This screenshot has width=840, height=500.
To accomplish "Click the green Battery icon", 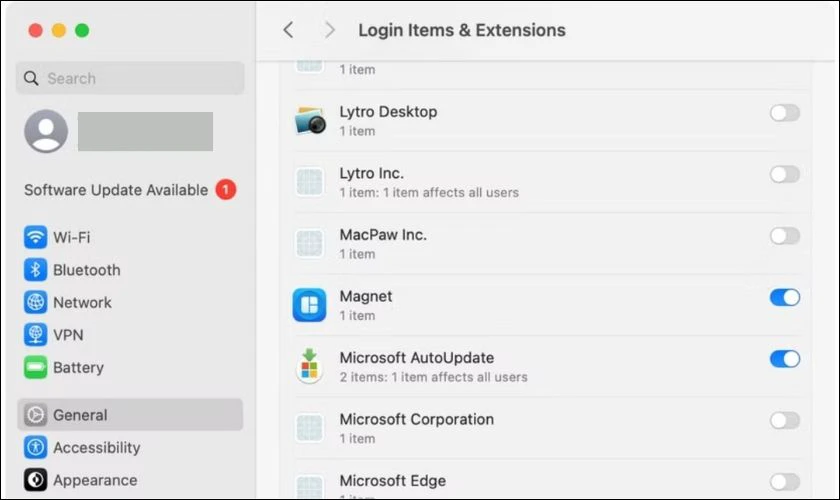I will (x=35, y=367).
